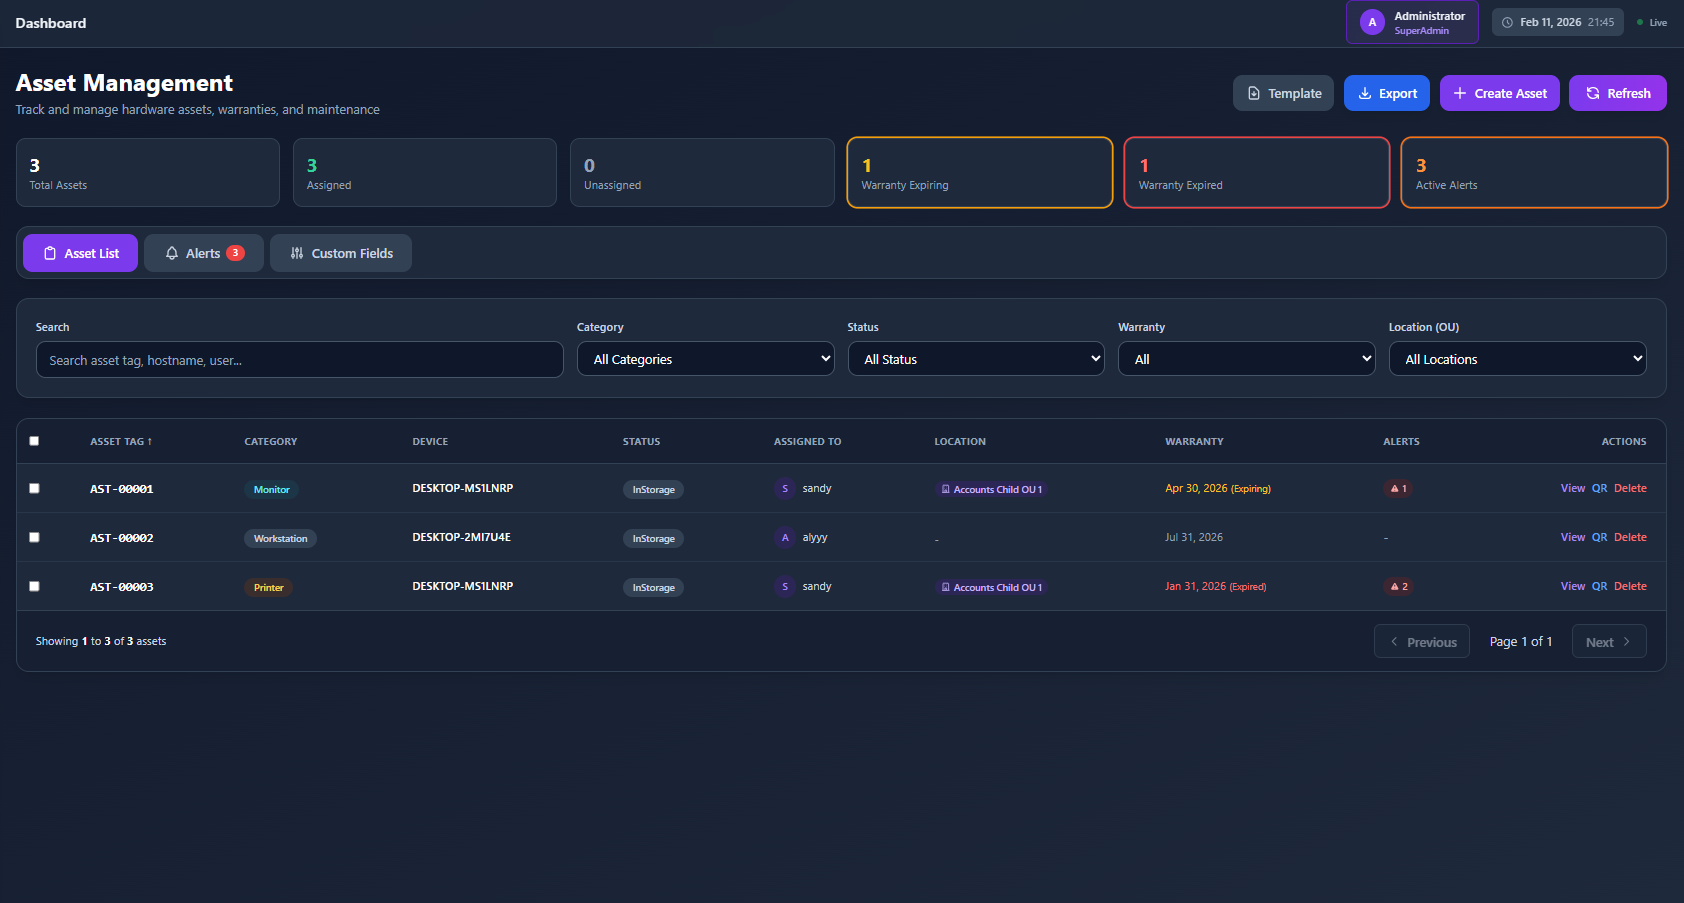1684x903 pixels.
Task: Open the Alerts tab
Action: [203, 253]
